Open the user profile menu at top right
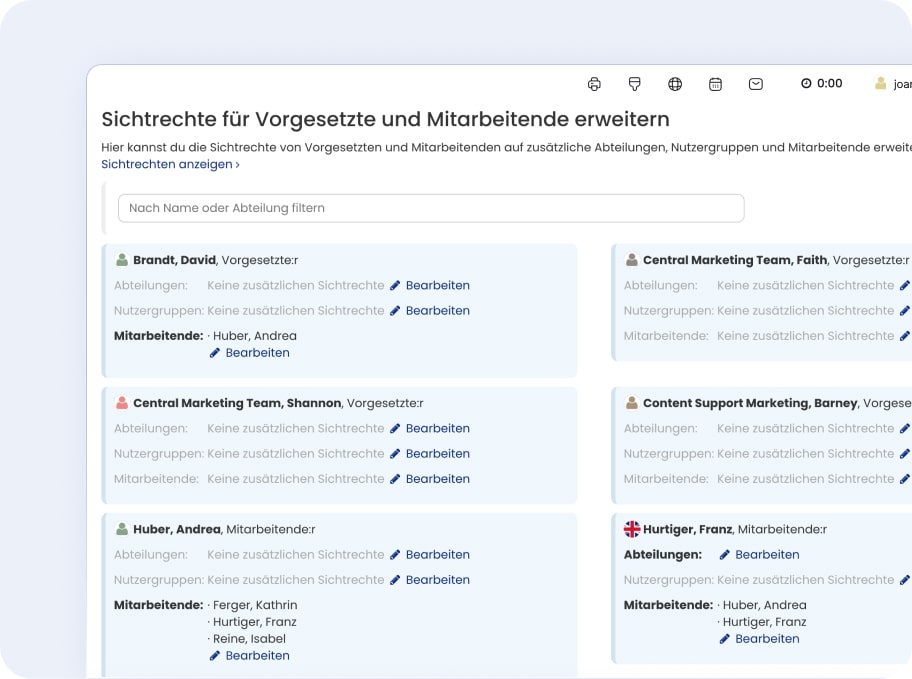Screen dimensions: 912x679 click(892, 84)
